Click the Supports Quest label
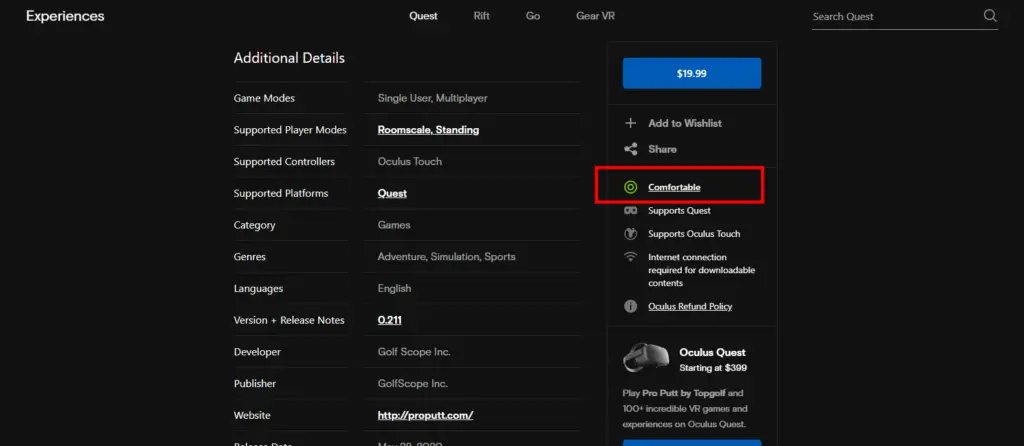Viewport: 1024px width, 446px height. tap(679, 211)
